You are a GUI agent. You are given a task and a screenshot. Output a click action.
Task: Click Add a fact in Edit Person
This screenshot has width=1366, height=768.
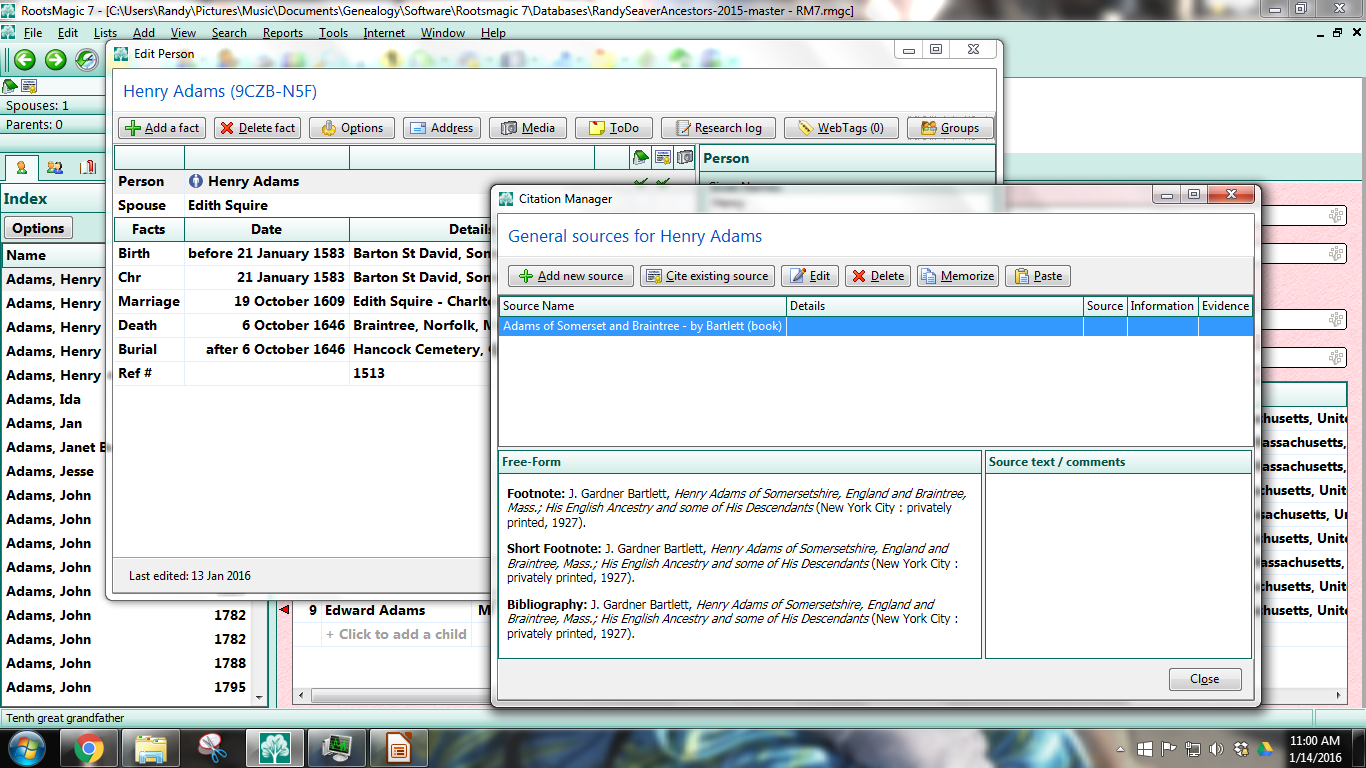click(162, 128)
